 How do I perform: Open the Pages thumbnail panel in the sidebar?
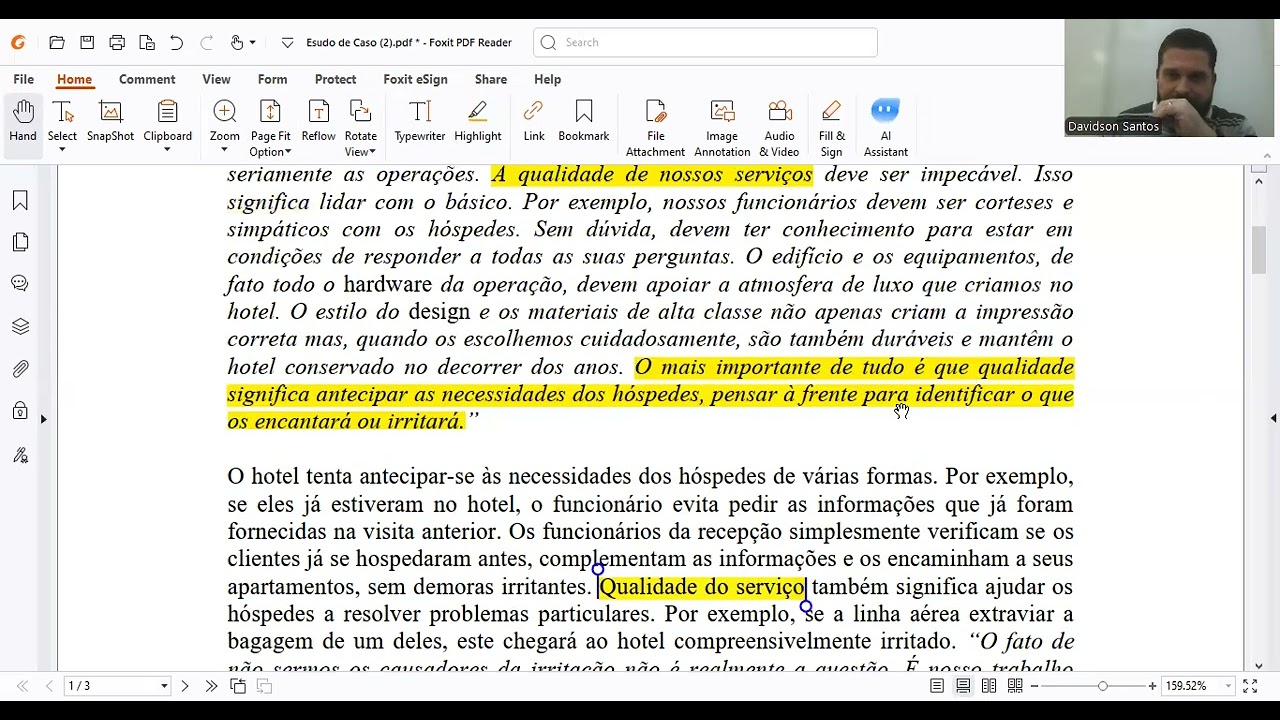coord(20,243)
